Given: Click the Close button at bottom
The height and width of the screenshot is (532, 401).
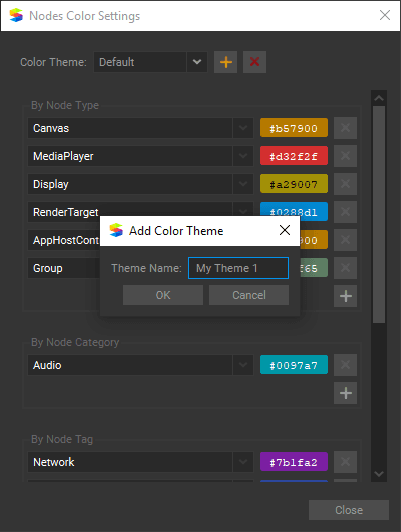Looking at the screenshot, I should tap(349, 510).
